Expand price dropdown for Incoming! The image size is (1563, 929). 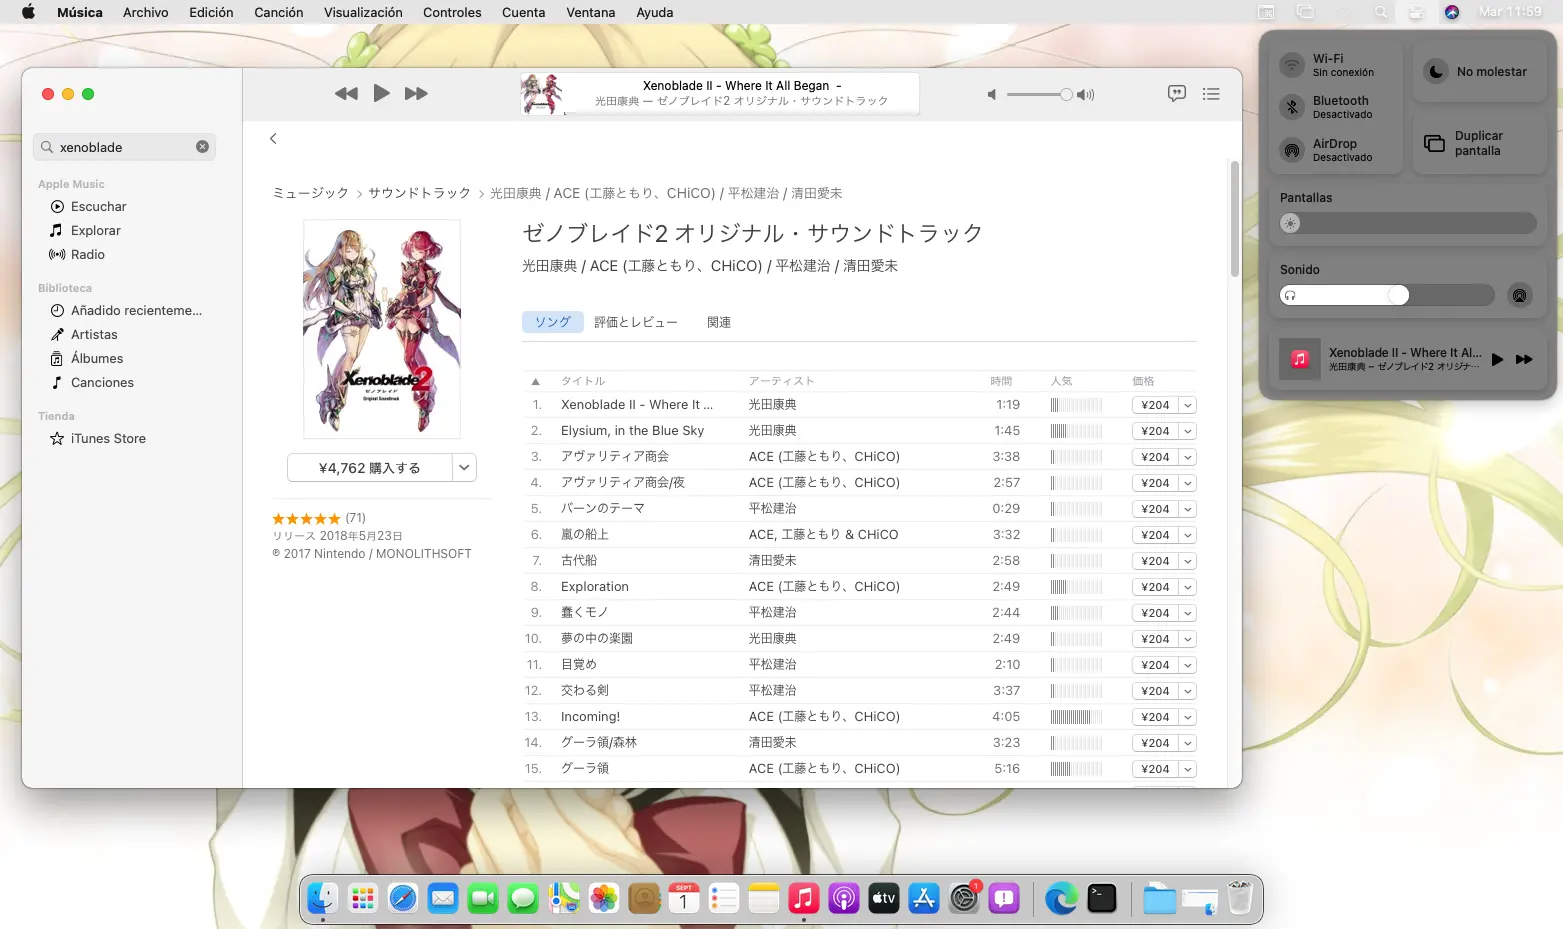coord(1187,717)
